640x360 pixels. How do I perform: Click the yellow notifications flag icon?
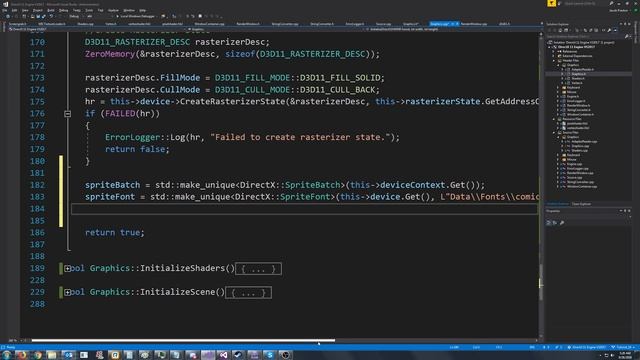(x=551, y=3)
